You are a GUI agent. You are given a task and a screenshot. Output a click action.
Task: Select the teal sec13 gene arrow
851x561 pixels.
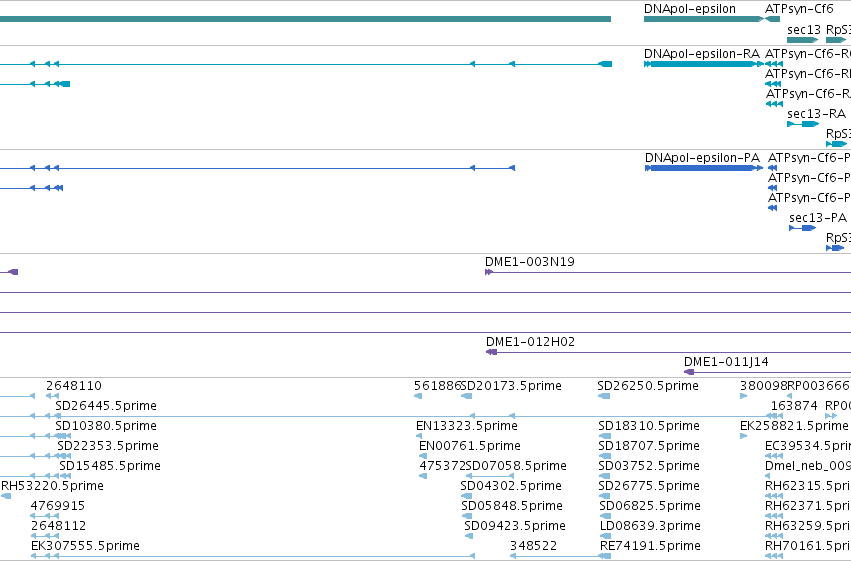pyautogui.click(x=803, y=40)
